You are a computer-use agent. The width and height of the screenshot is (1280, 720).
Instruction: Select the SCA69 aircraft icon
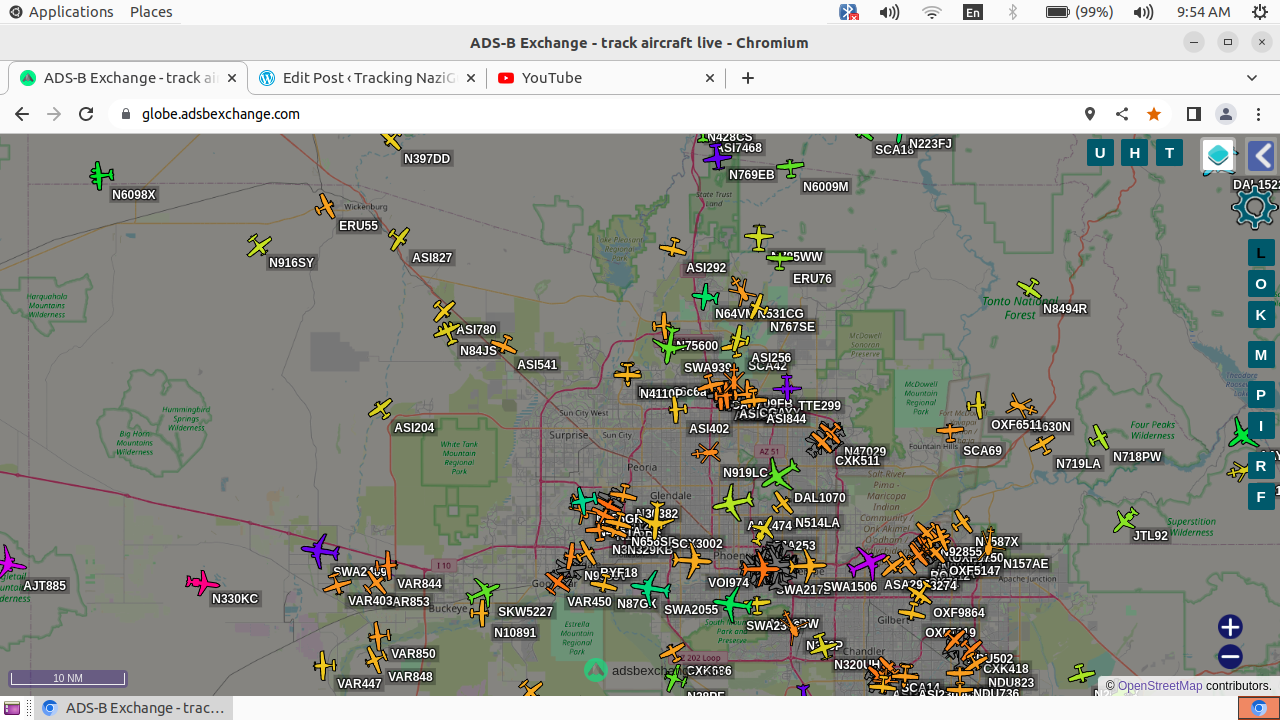[x=950, y=432]
